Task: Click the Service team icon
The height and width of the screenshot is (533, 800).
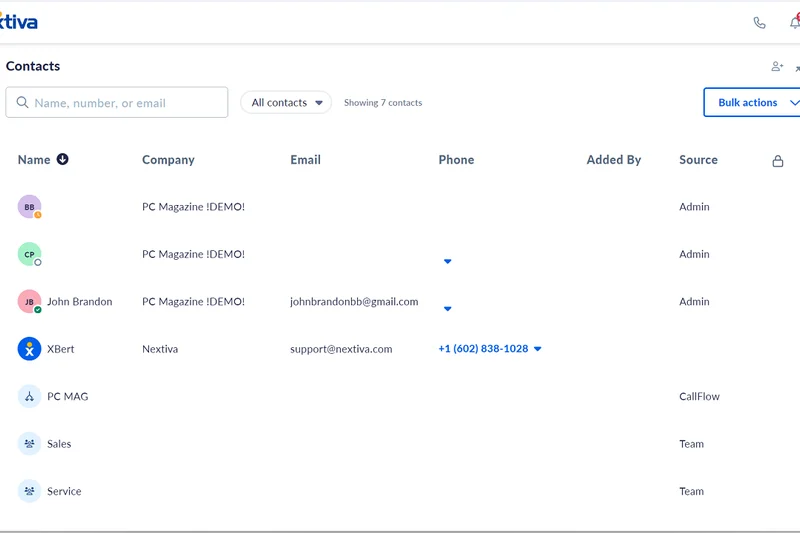Action: coord(29,491)
